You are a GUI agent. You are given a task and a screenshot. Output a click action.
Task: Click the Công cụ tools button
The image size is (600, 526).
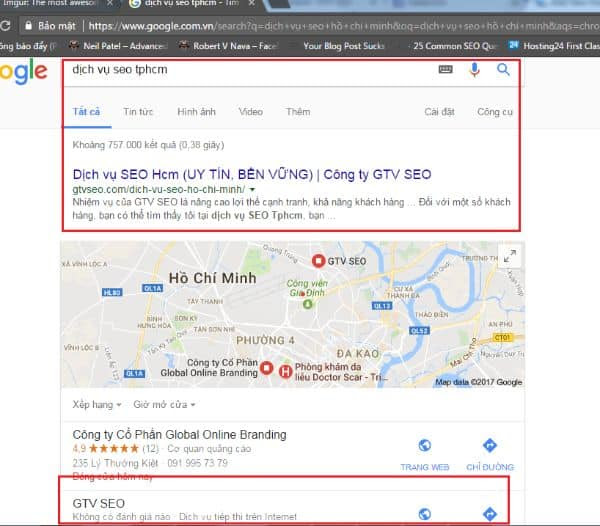(495, 112)
